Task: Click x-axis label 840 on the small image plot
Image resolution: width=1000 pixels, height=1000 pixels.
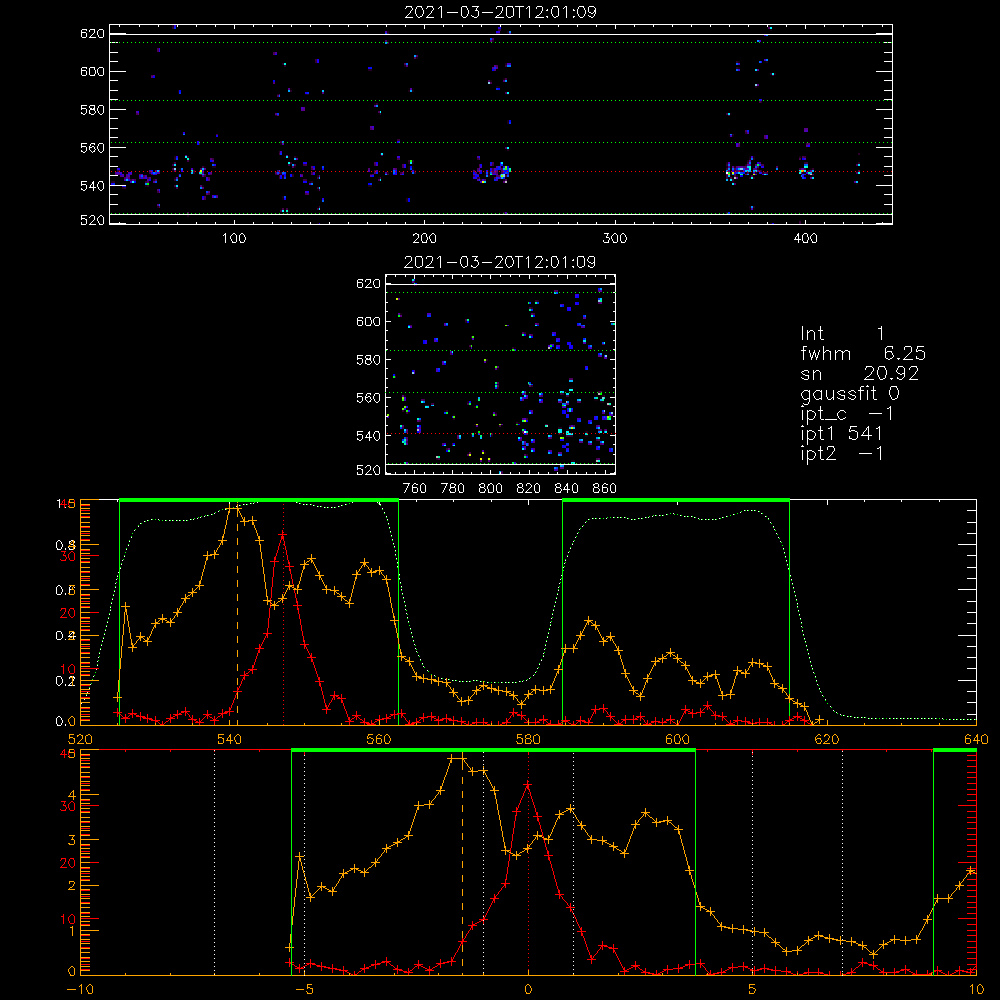Action: tap(566, 489)
